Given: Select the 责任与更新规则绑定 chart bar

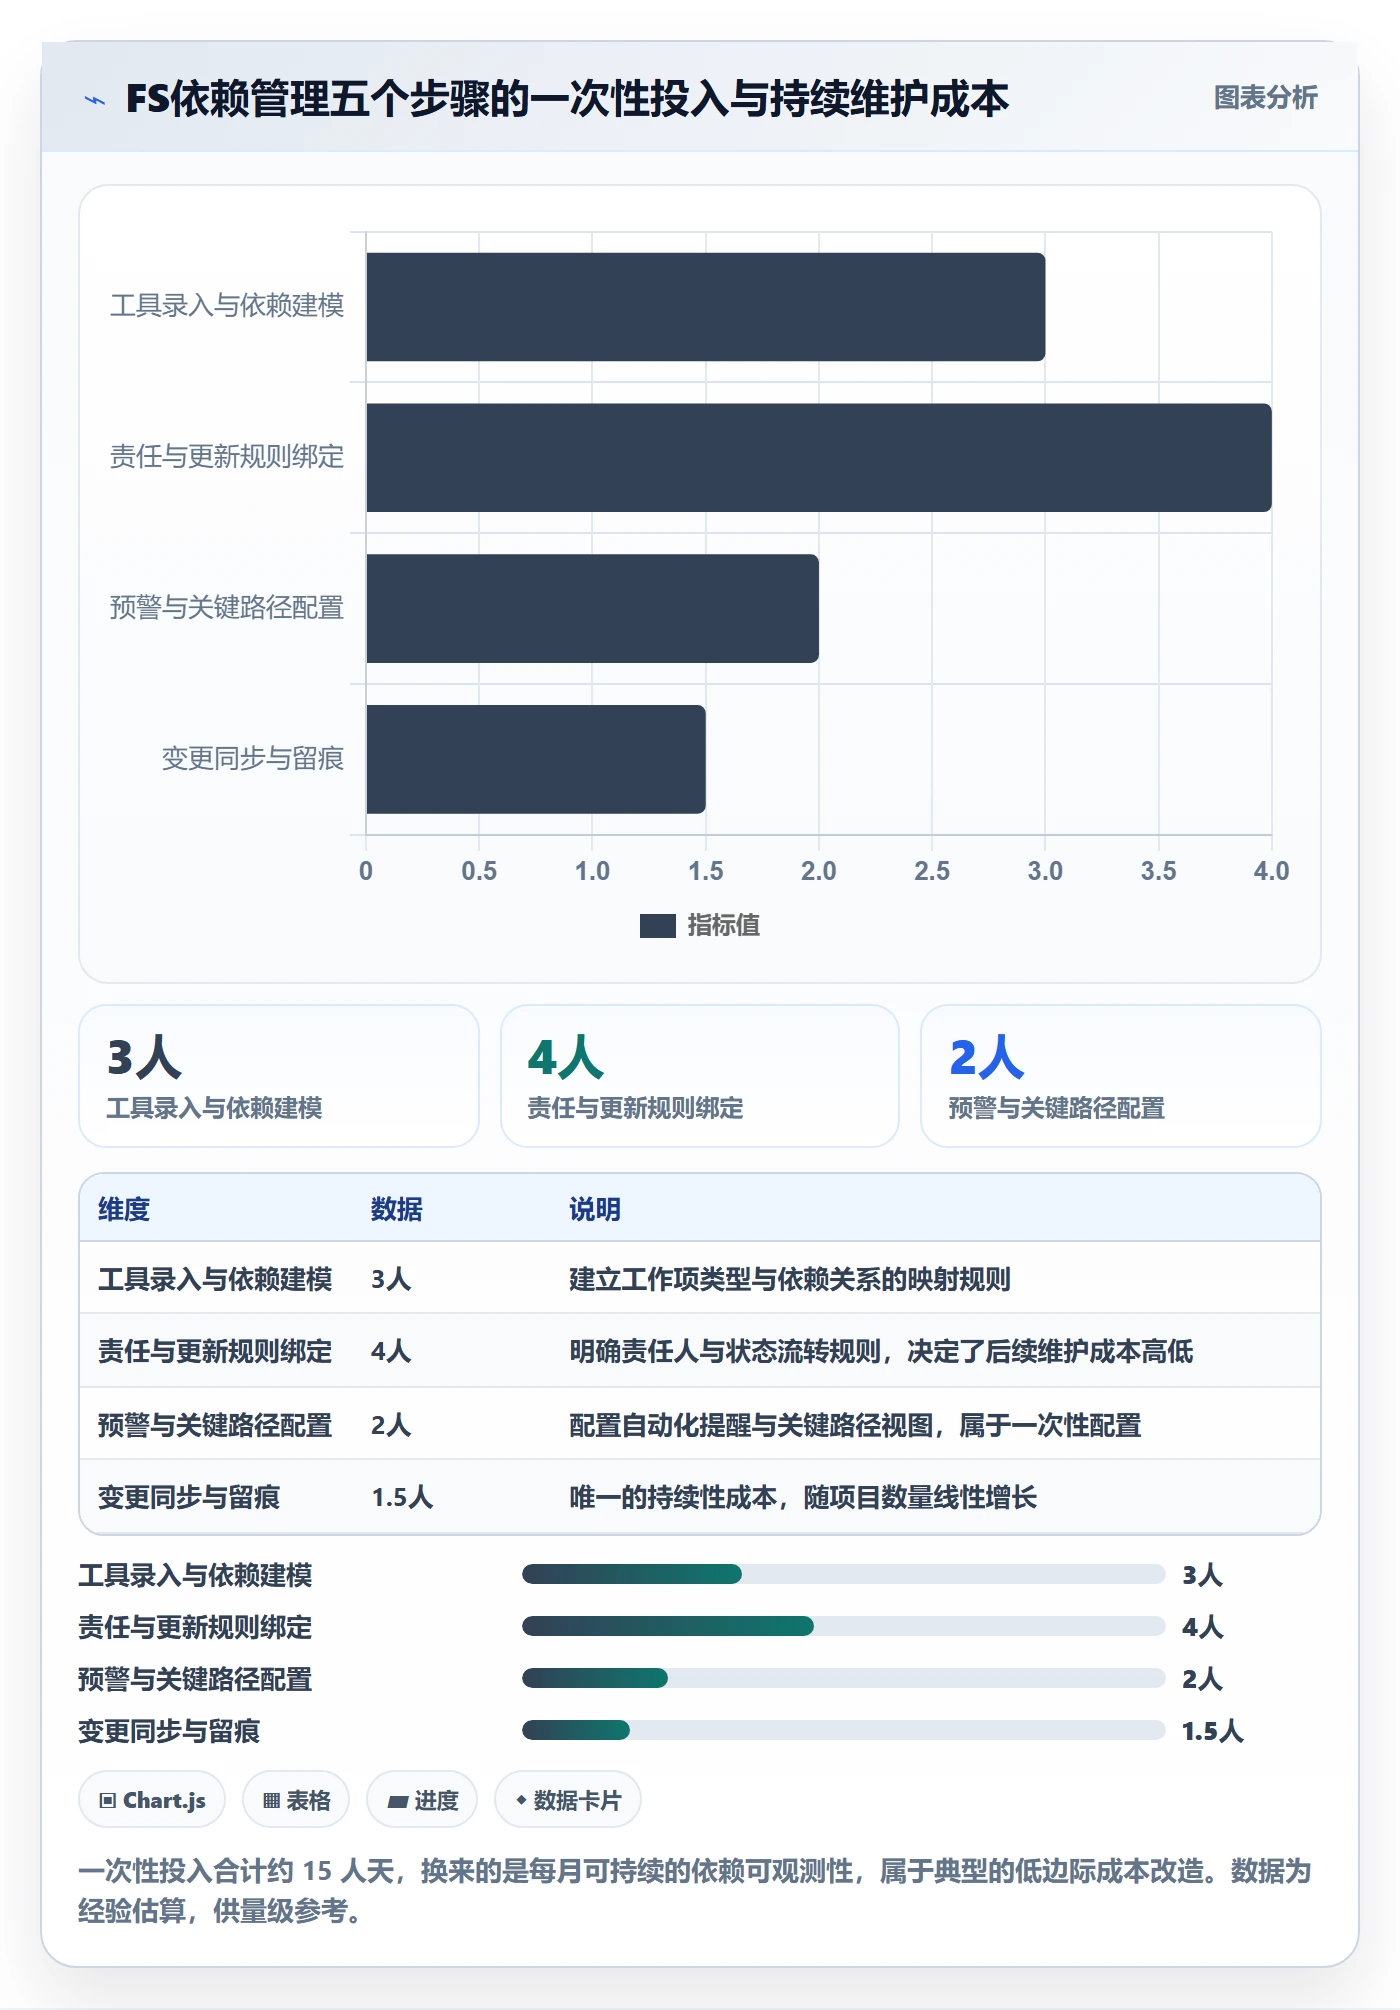Looking at the screenshot, I should 819,458.
